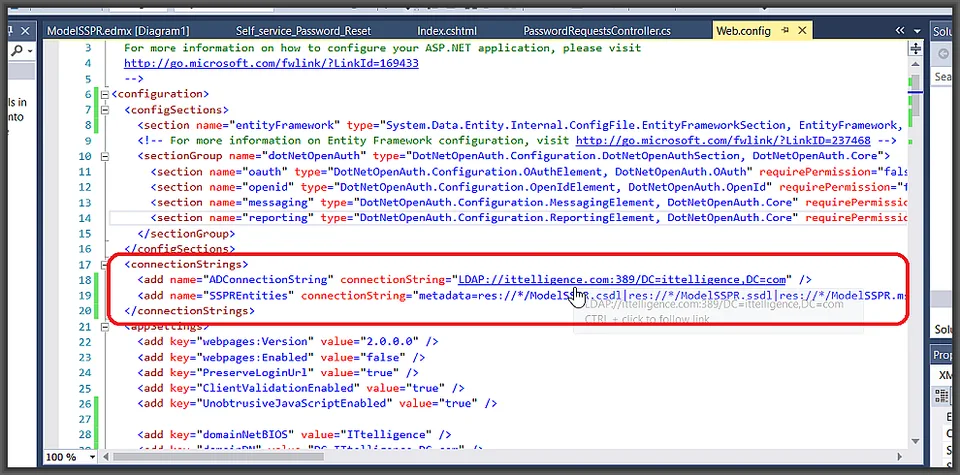Click the Properties categorized view icon

942,396
